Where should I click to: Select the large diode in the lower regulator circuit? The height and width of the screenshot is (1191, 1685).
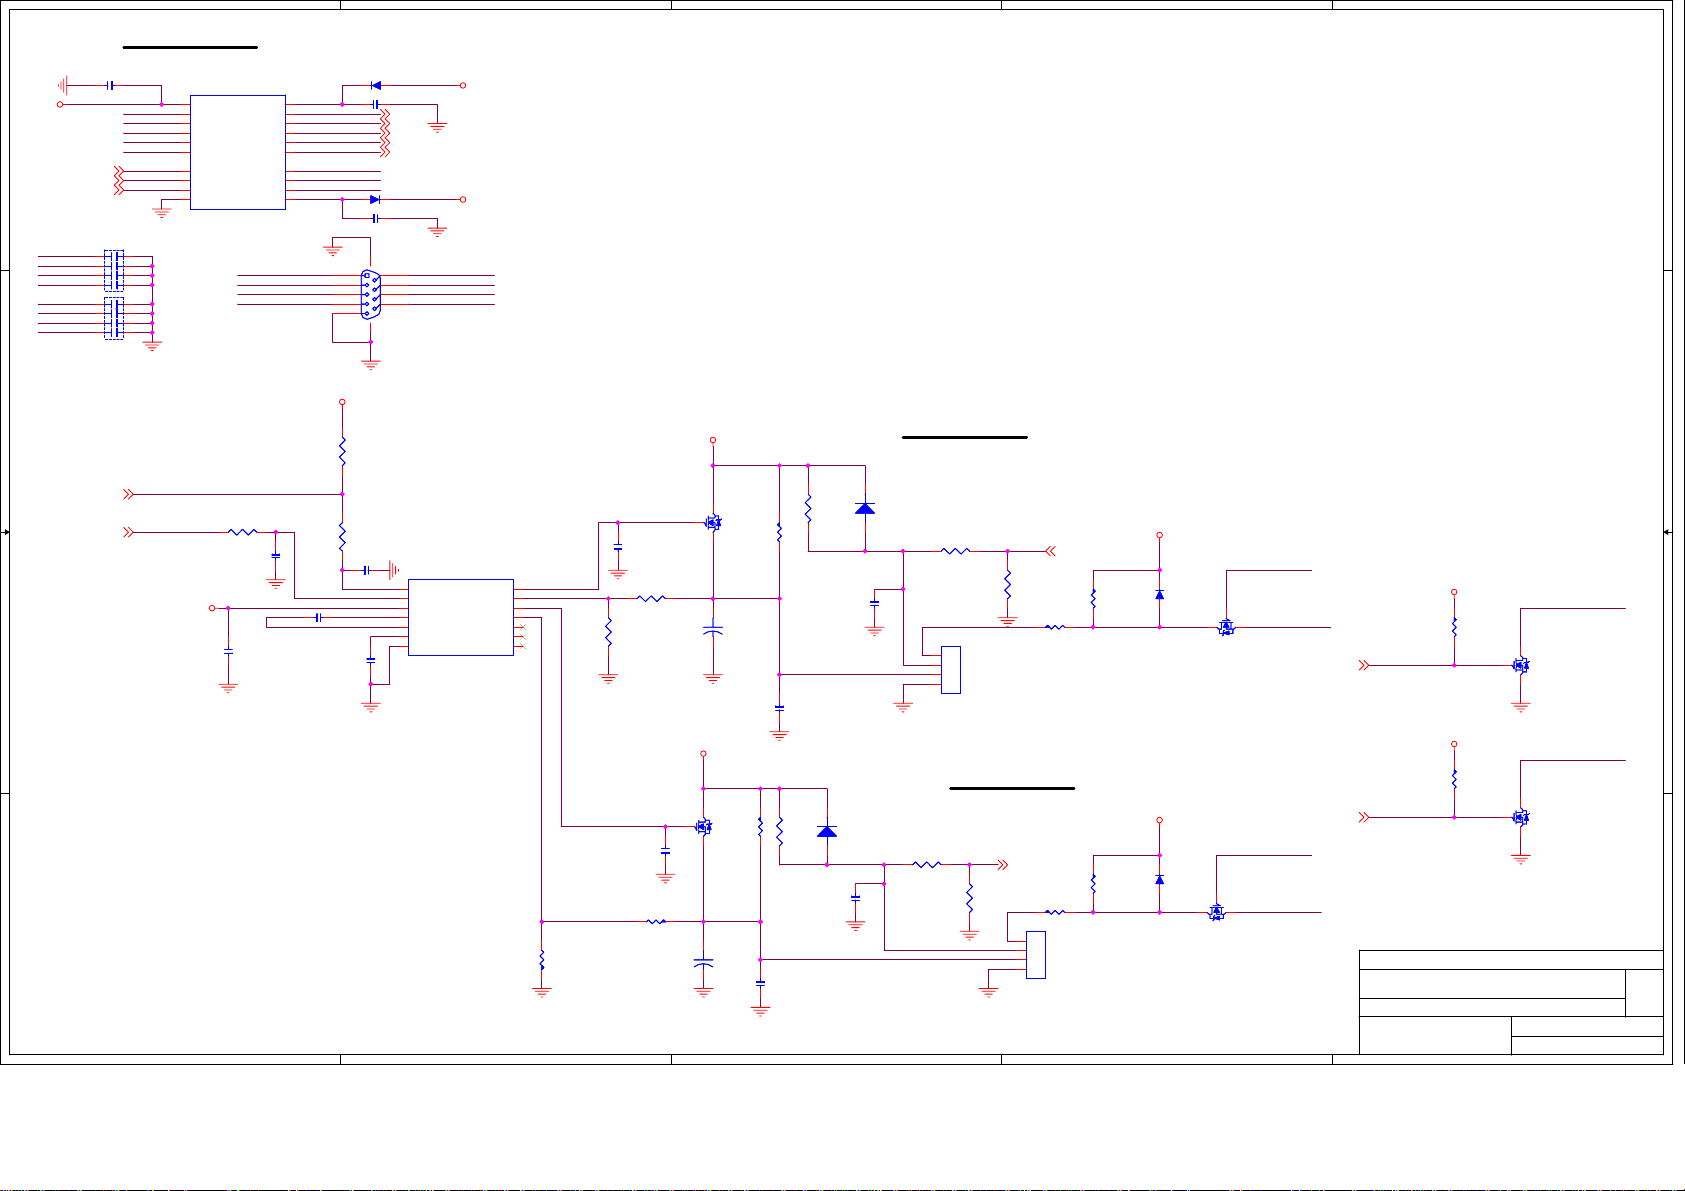point(827,831)
